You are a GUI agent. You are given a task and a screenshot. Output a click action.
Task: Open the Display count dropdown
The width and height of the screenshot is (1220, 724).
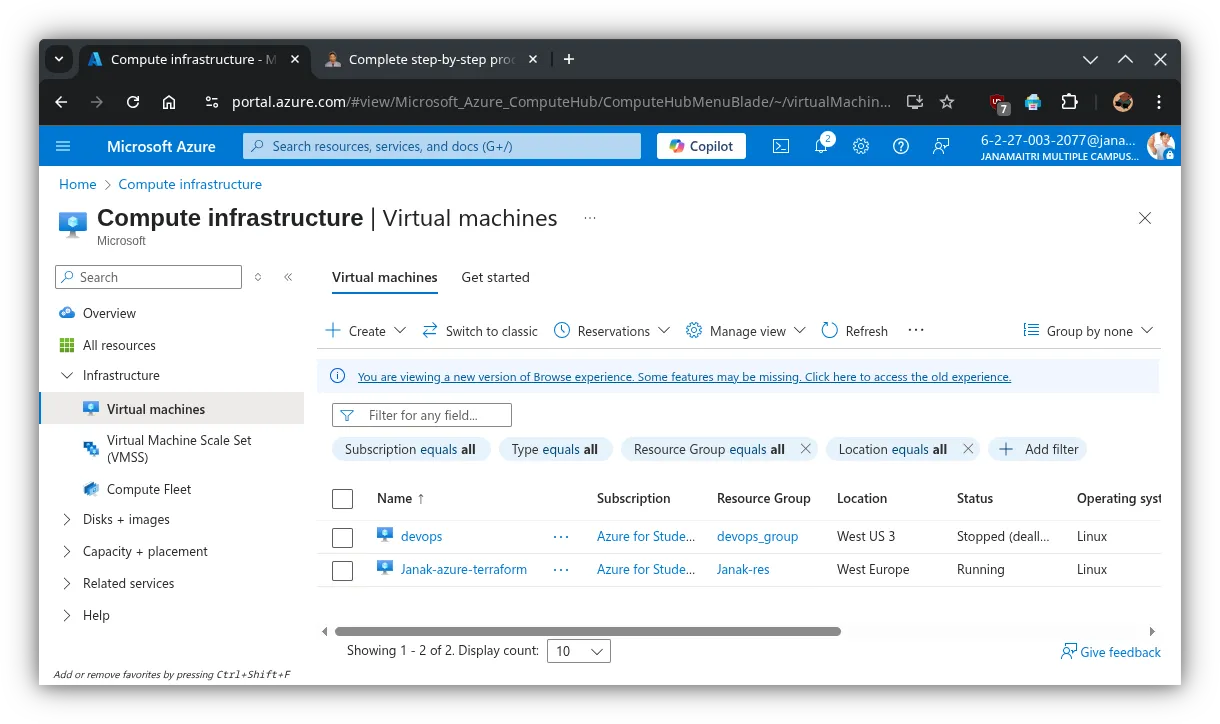click(x=580, y=651)
